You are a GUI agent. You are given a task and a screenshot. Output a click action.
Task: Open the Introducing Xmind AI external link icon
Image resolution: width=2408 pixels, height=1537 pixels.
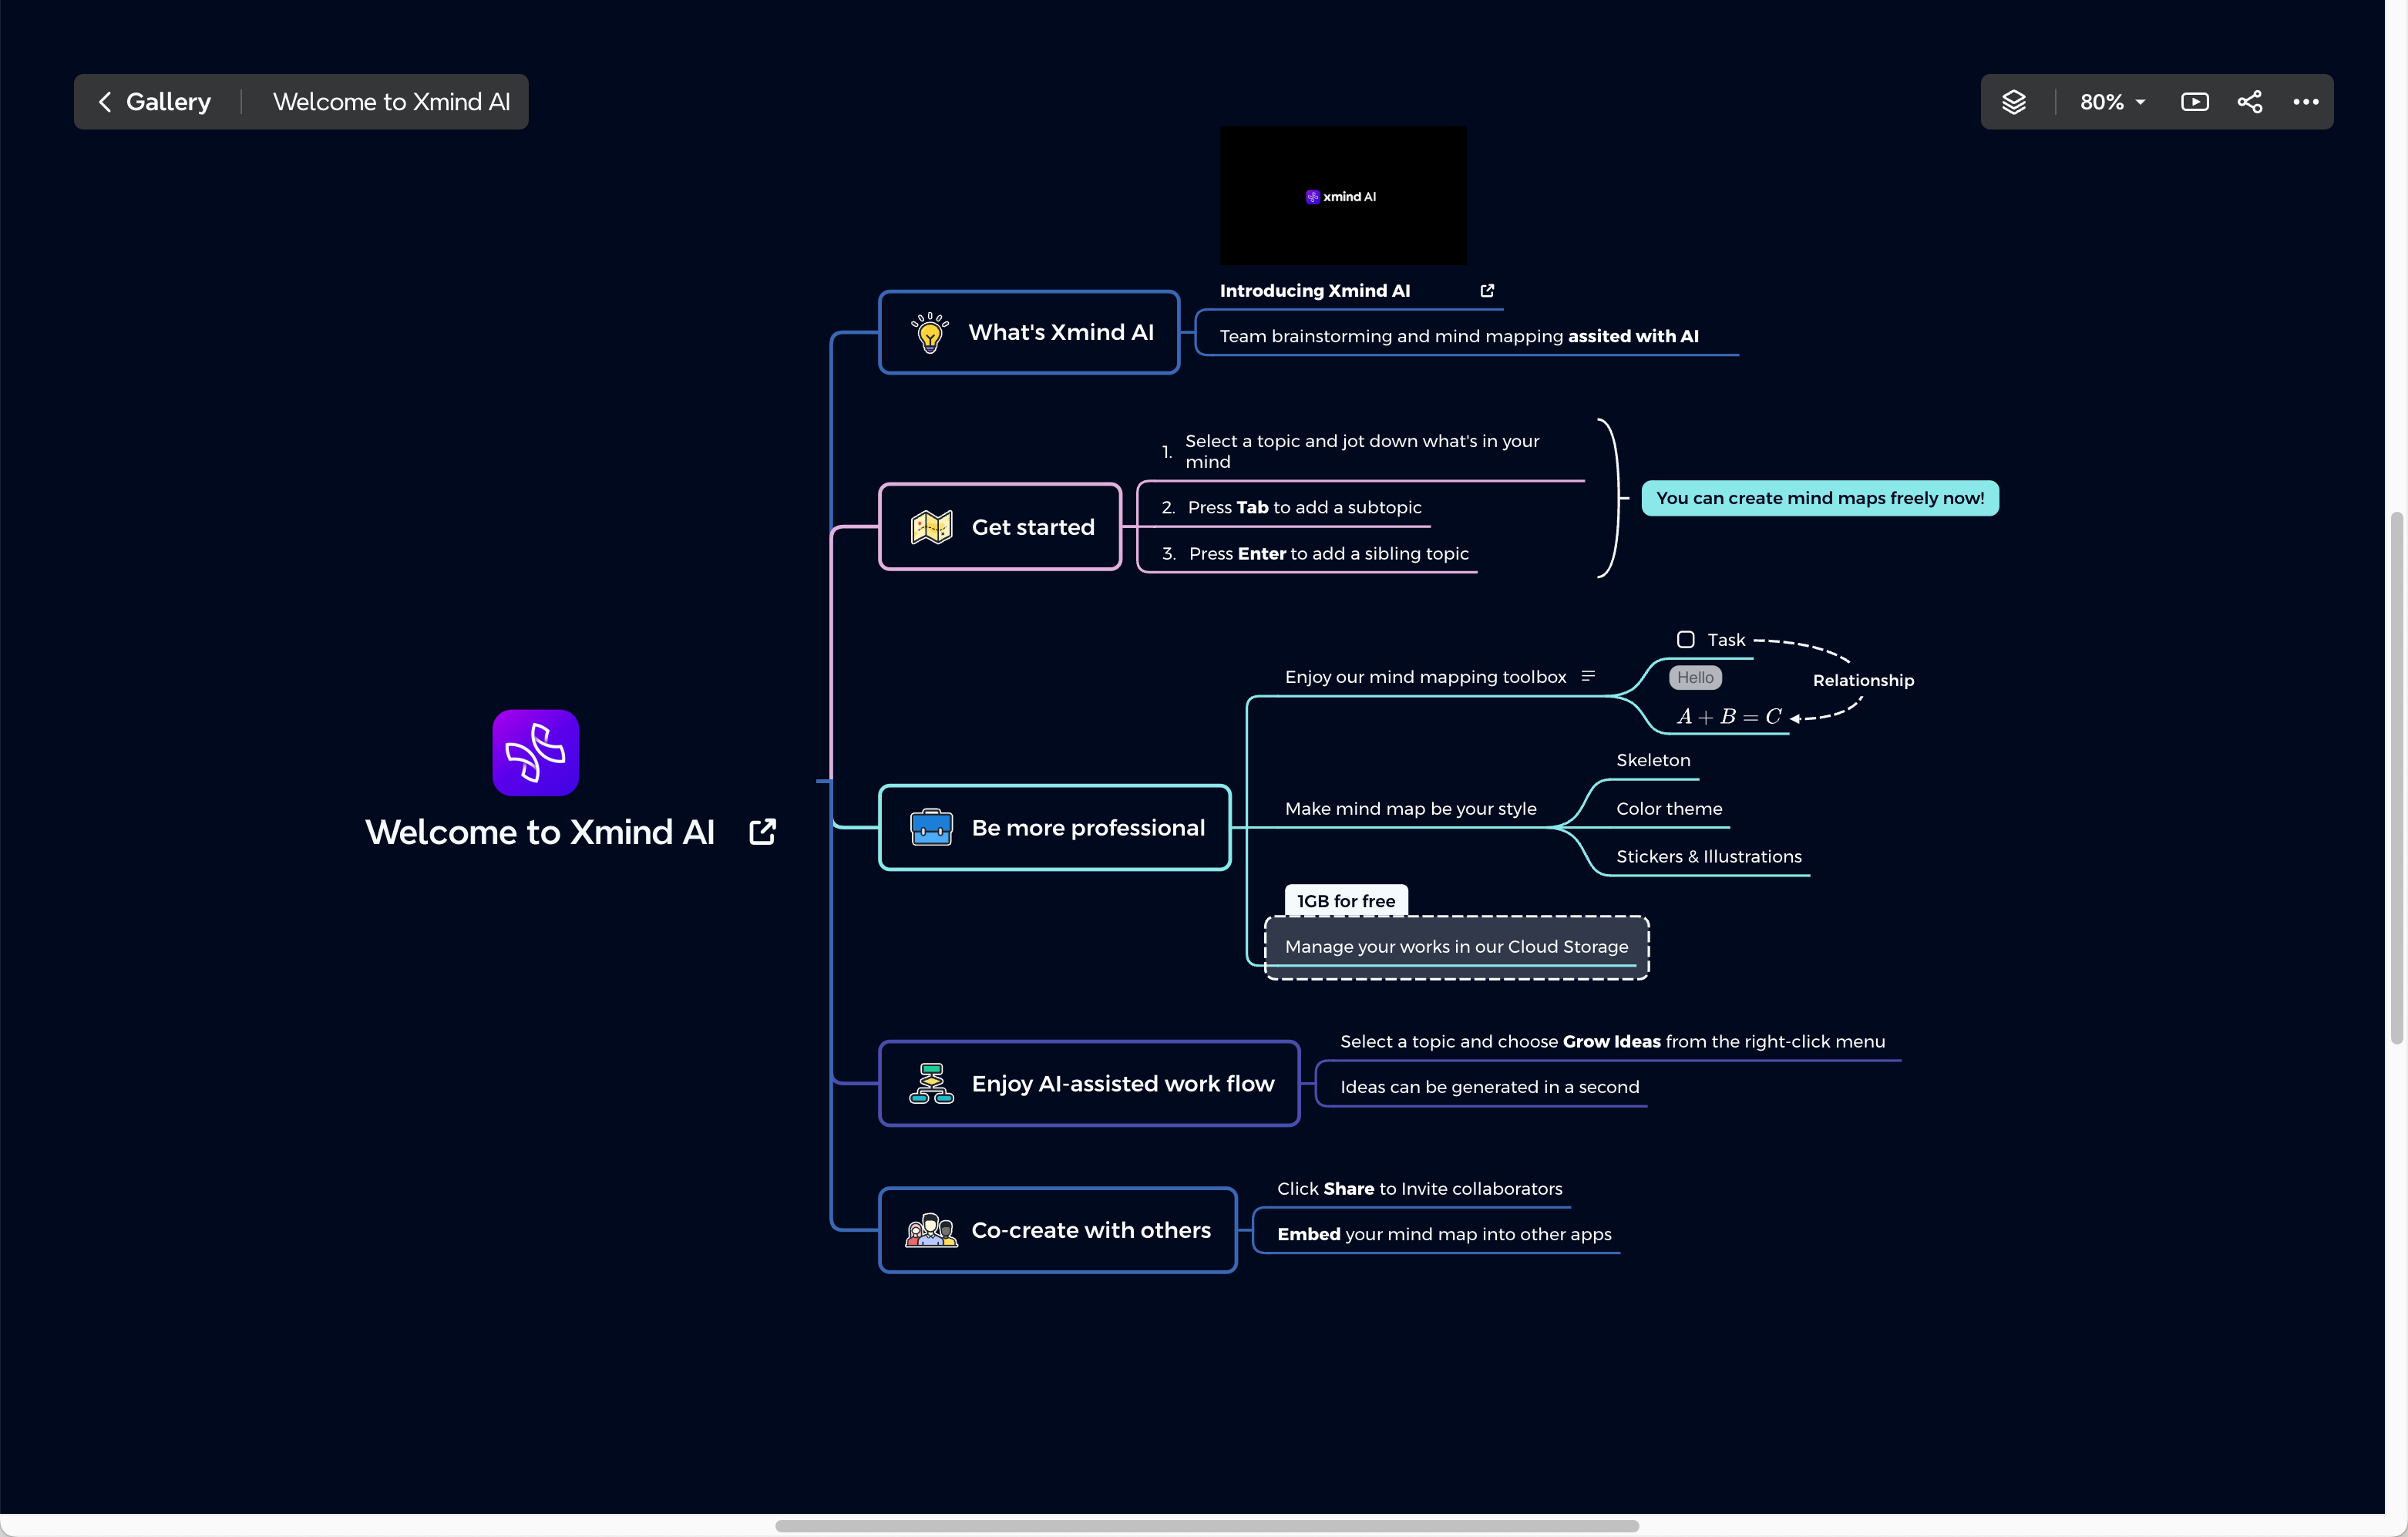point(1487,291)
